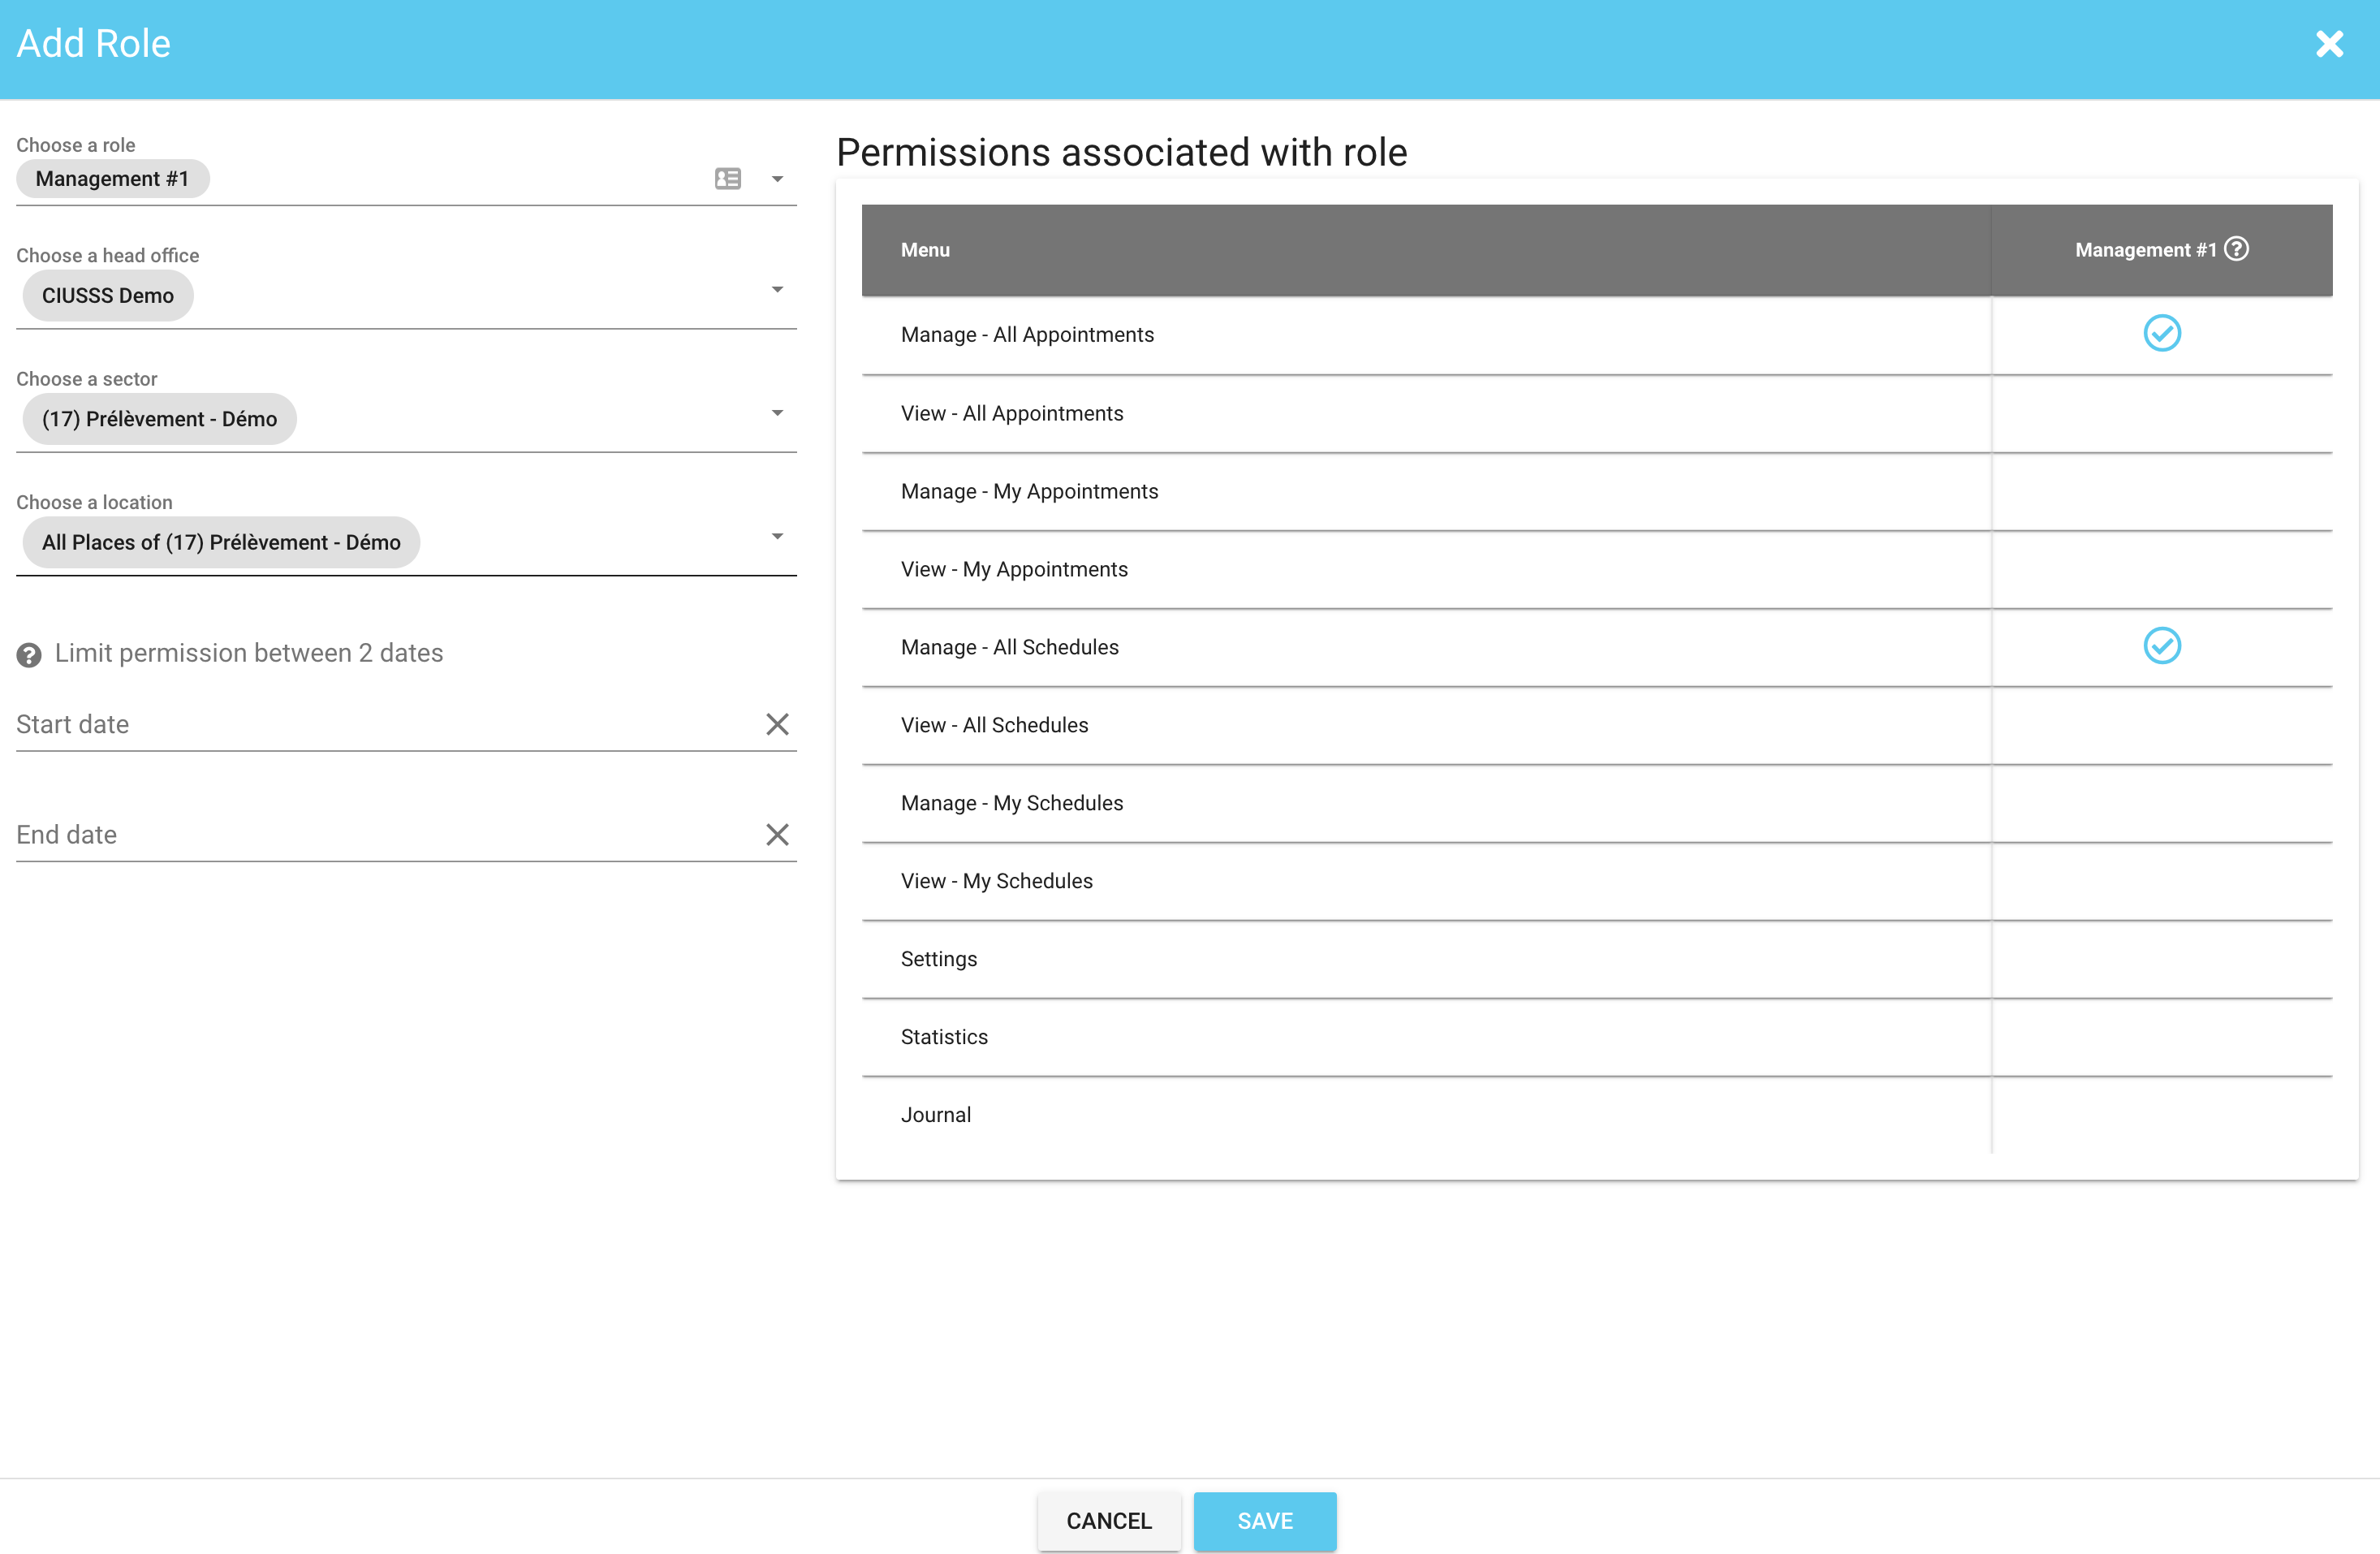
Task: Open the Choose a role dropdown
Action: [777, 180]
